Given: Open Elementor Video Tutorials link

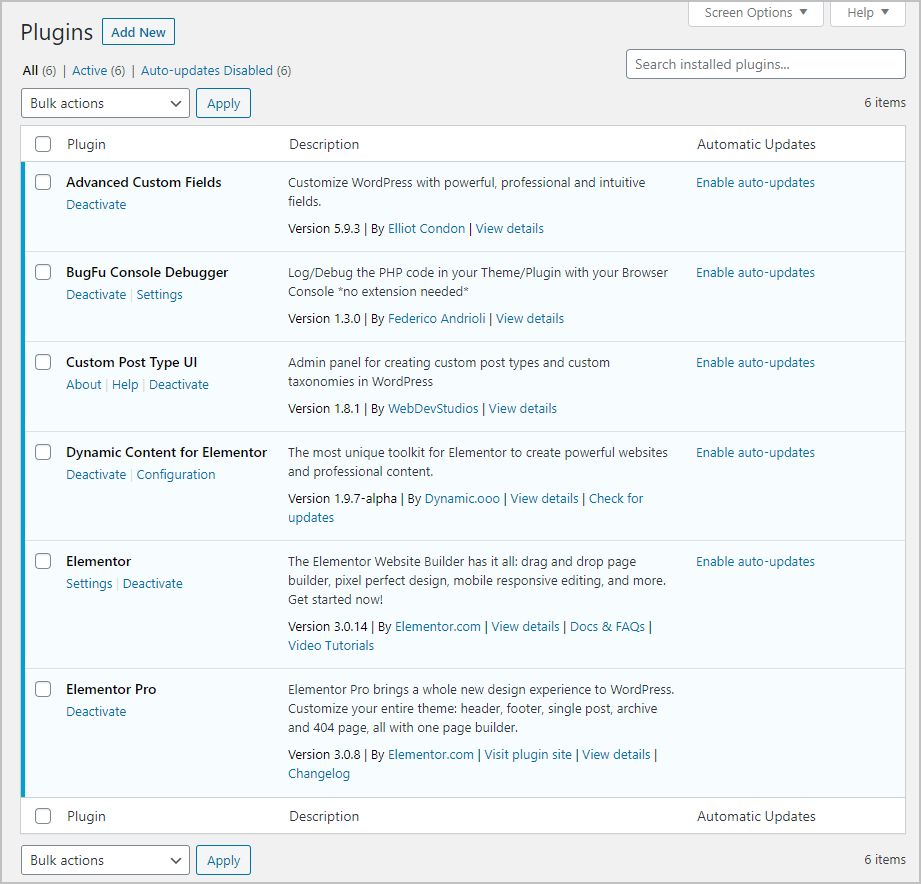Looking at the screenshot, I should click(331, 645).
